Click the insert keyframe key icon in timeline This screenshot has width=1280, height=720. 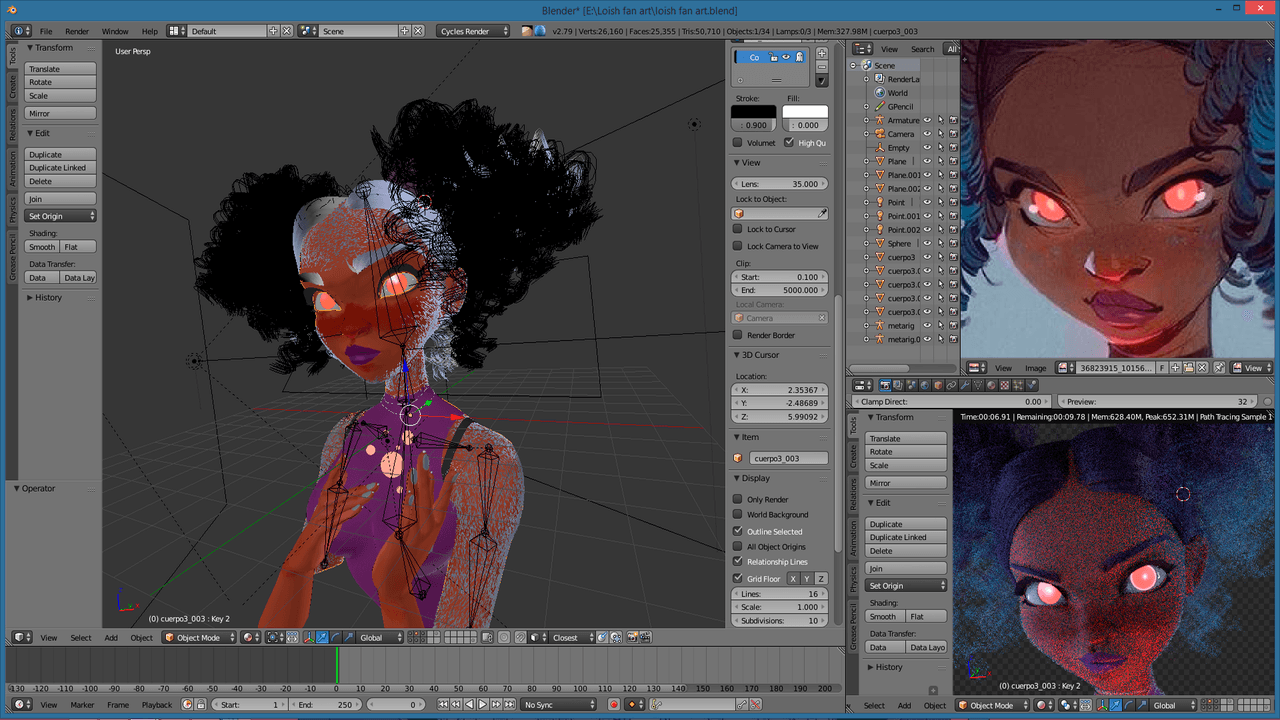pos(742,704)
